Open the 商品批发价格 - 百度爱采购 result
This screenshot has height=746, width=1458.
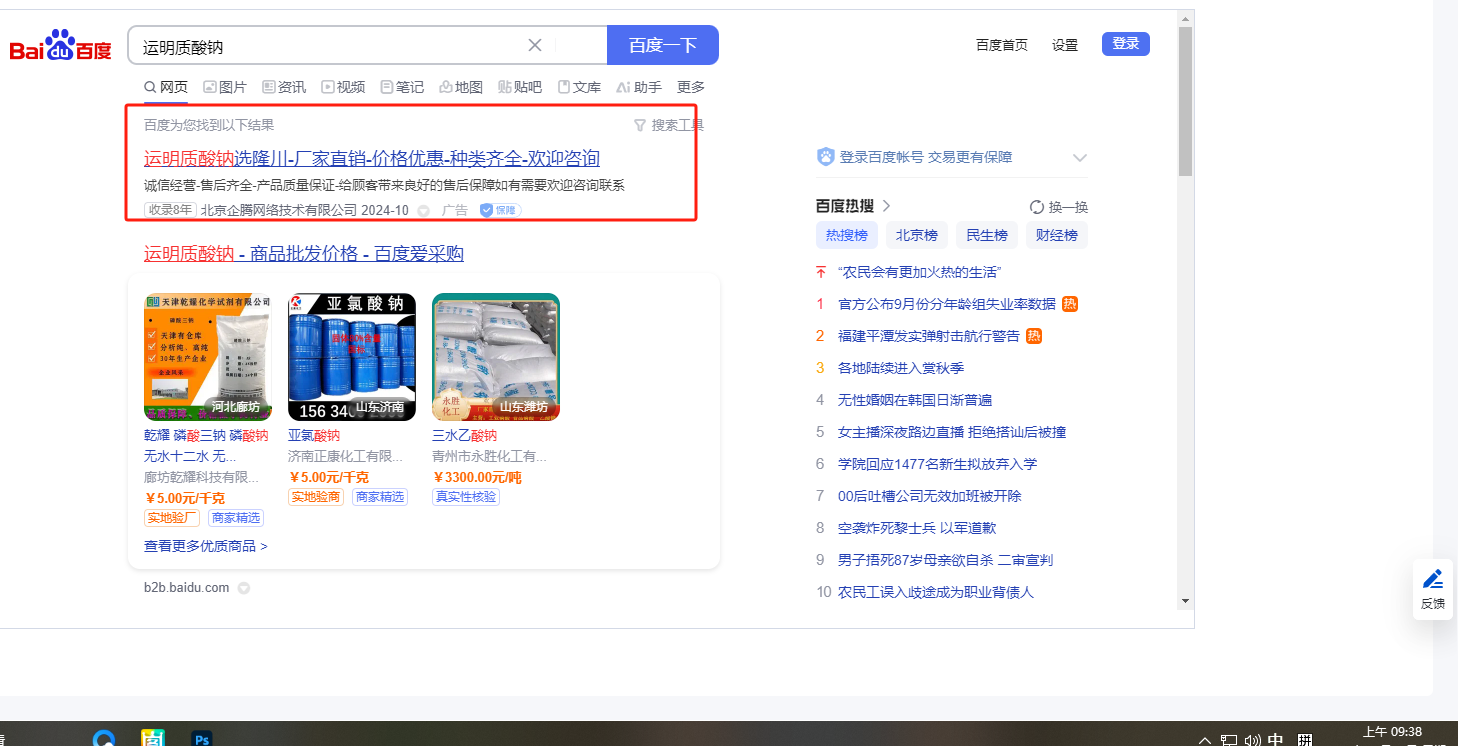(x=304, y=254)
